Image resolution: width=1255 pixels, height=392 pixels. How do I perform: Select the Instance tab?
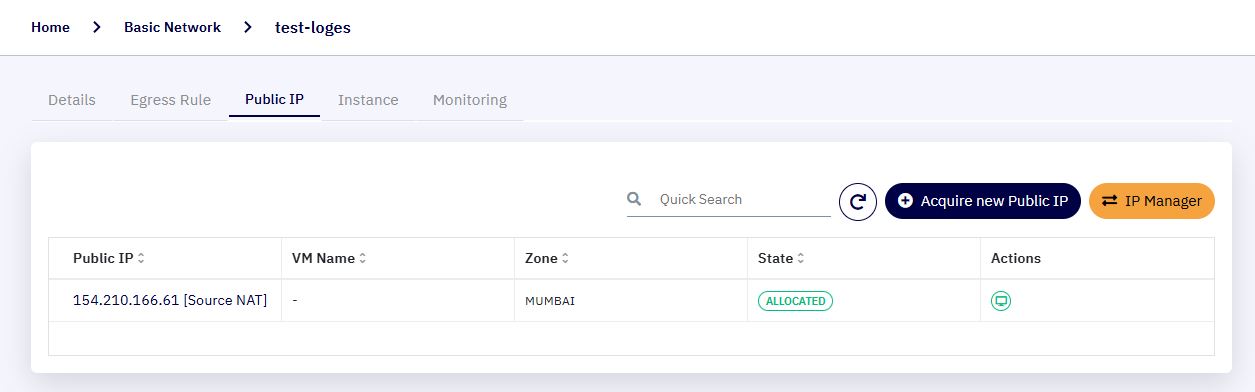click(368, 100)
